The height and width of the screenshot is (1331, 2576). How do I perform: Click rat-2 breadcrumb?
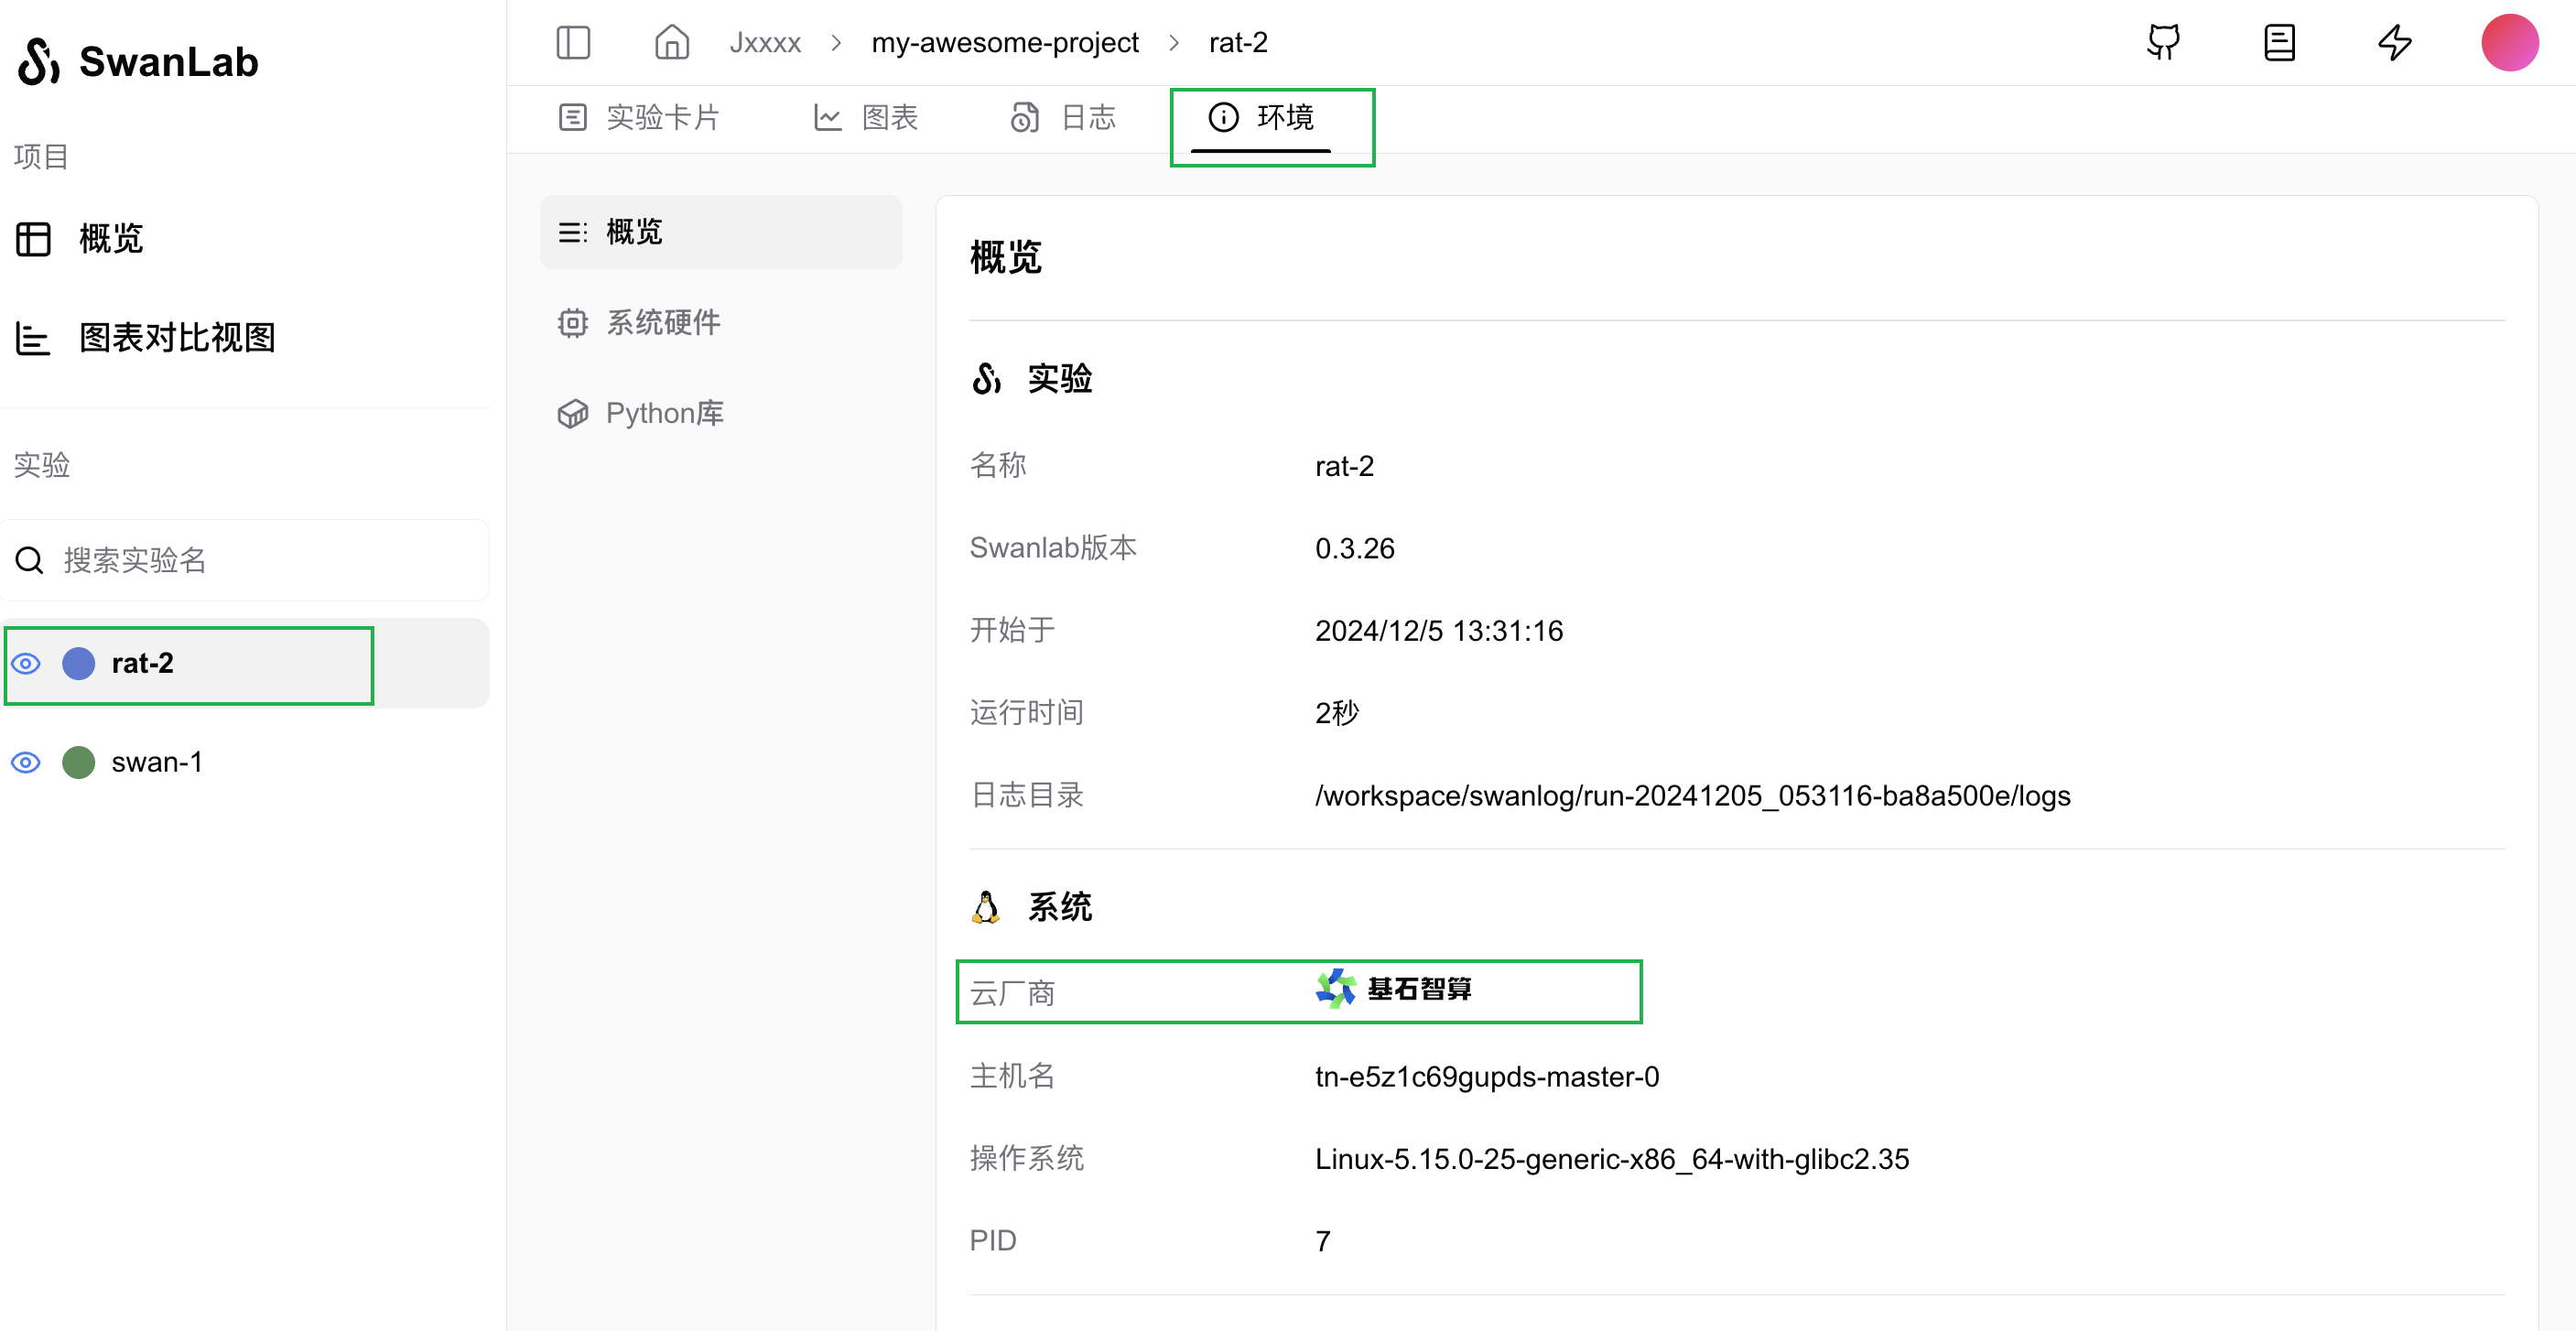click(x=1238, y=43)
